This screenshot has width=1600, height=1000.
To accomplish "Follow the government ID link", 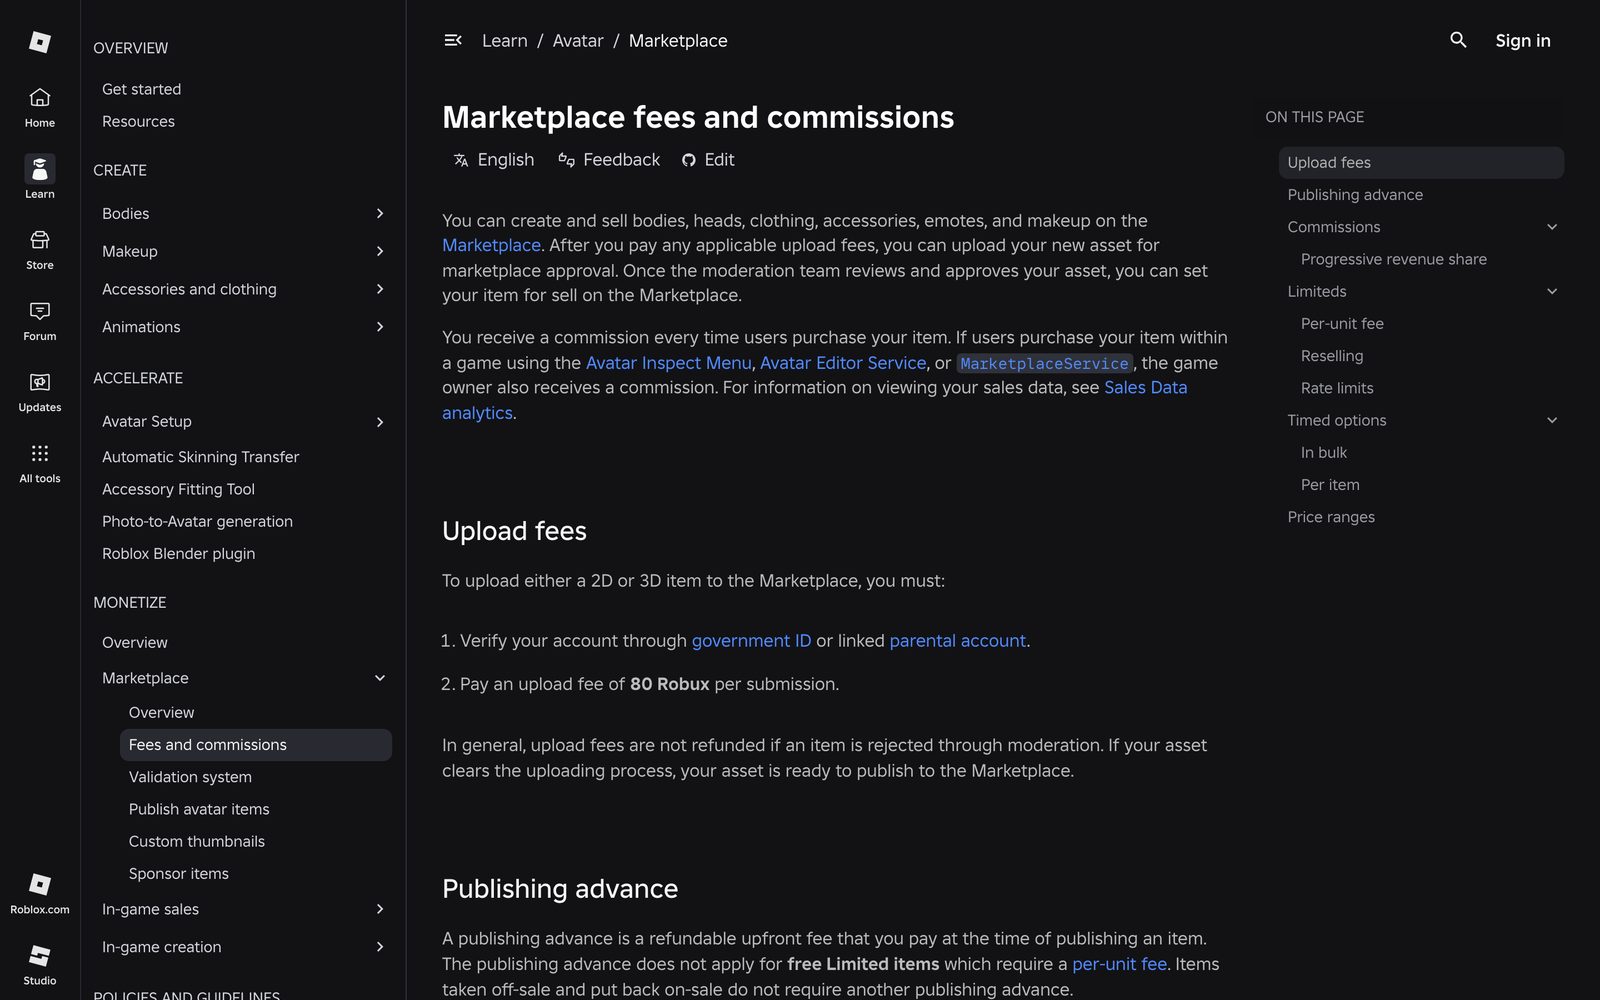I will coord(751,641).
